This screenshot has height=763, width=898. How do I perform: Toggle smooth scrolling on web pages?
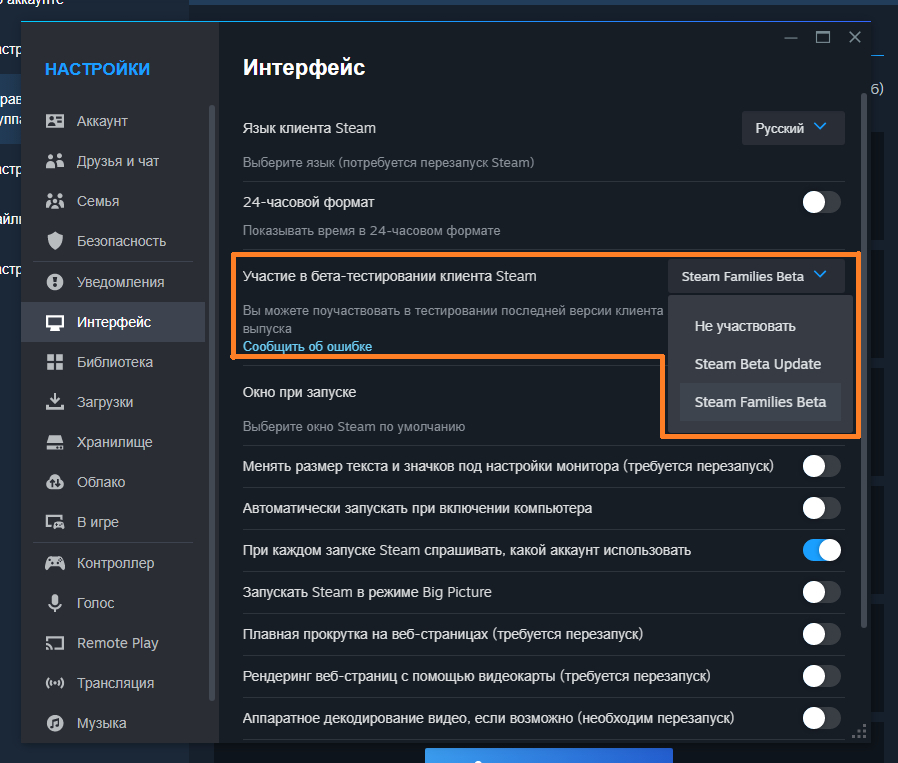821,634
